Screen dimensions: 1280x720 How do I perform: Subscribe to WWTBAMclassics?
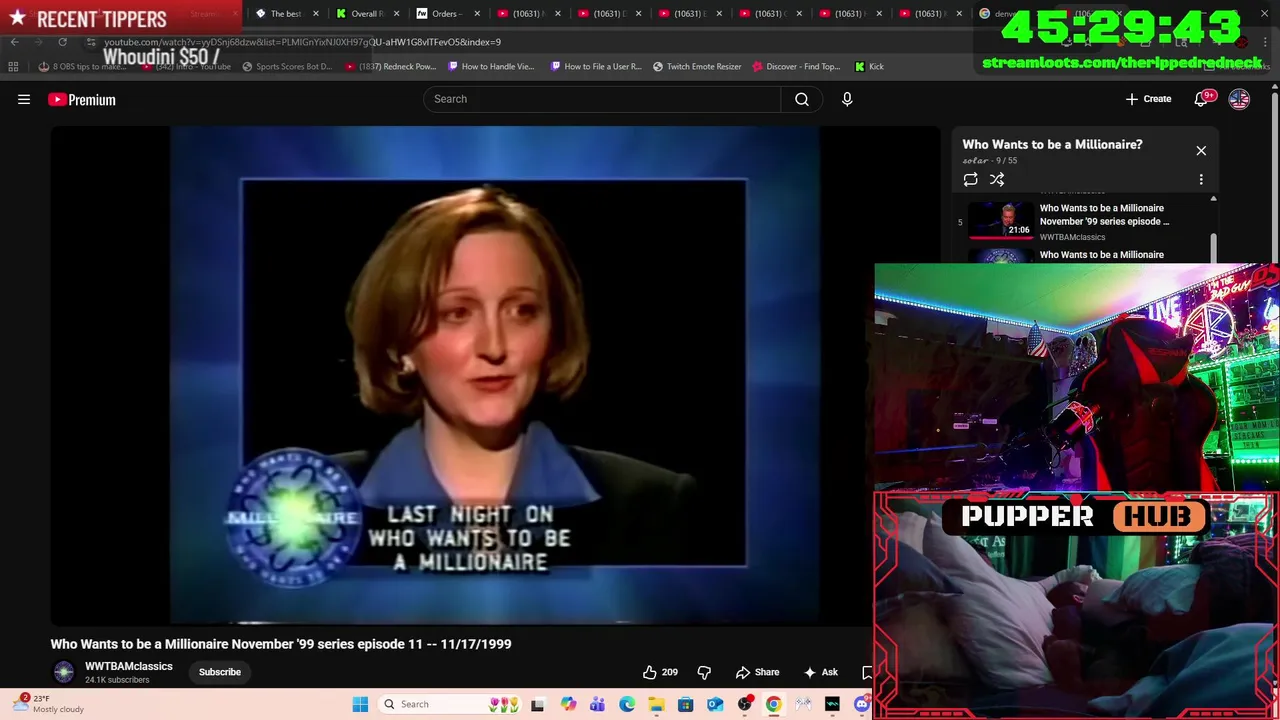pos(220,672)
